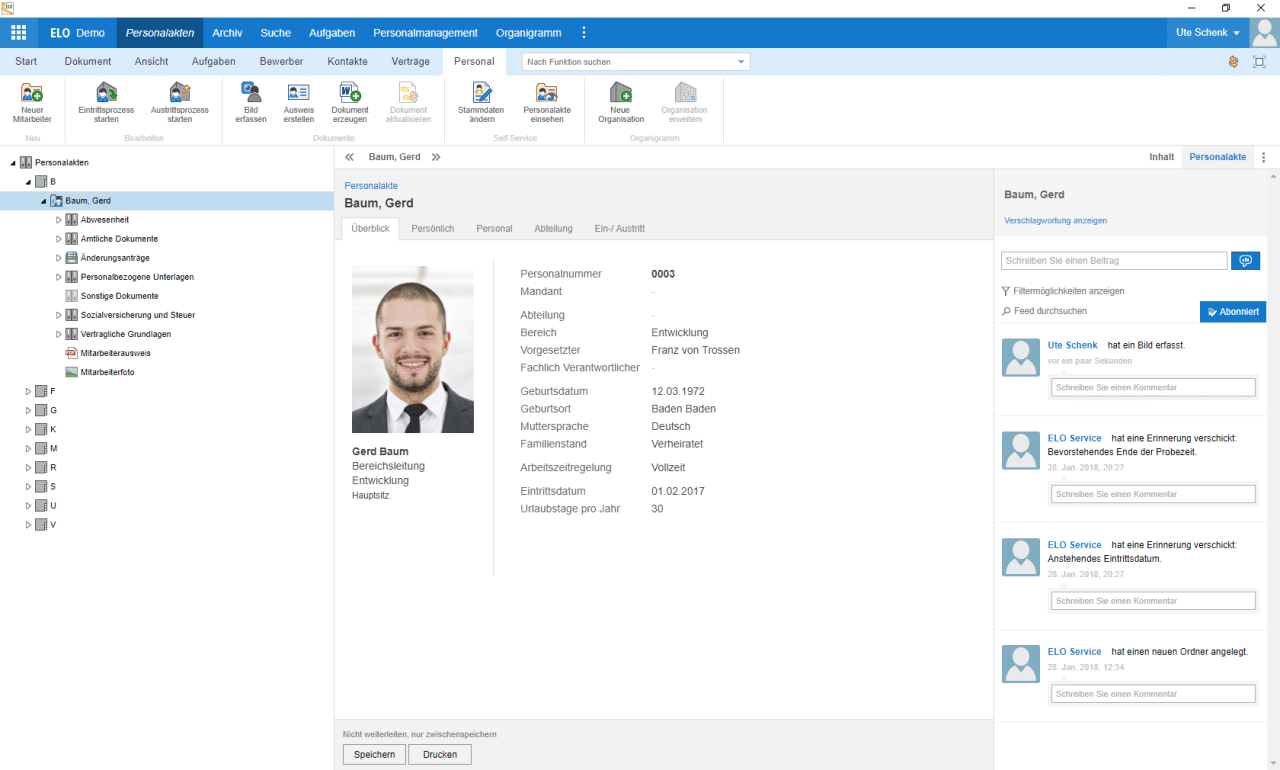Switch to the Persönlich form tab
This screenshot has width=1280, height=770.
pyautogui.click(x=433, y=229)
